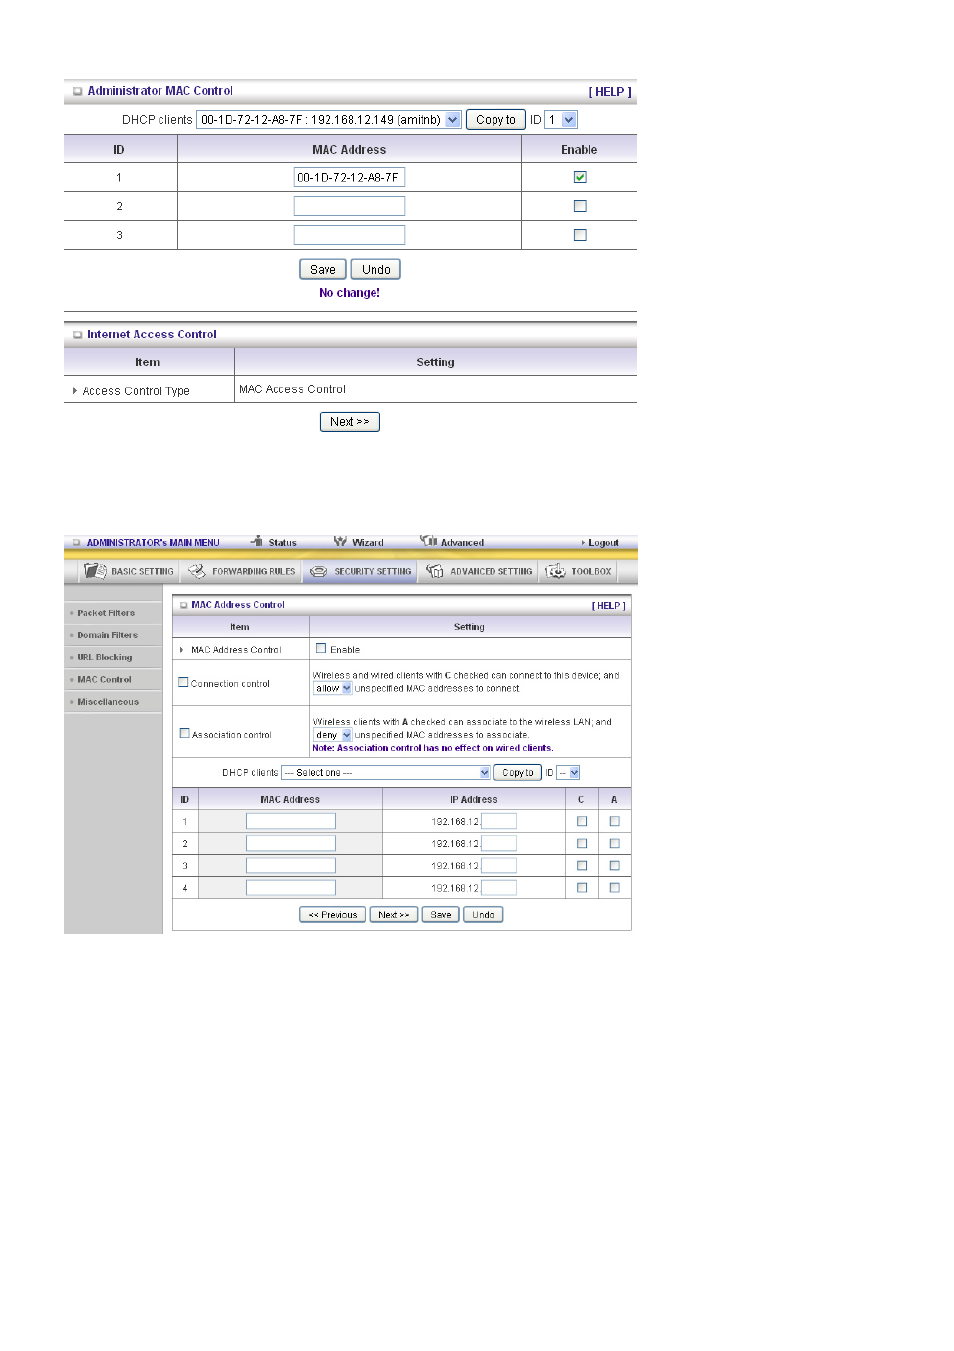Open URL Blocking in the sidebar
This screenshot has height=1351, width=954.
coord(105,657)
